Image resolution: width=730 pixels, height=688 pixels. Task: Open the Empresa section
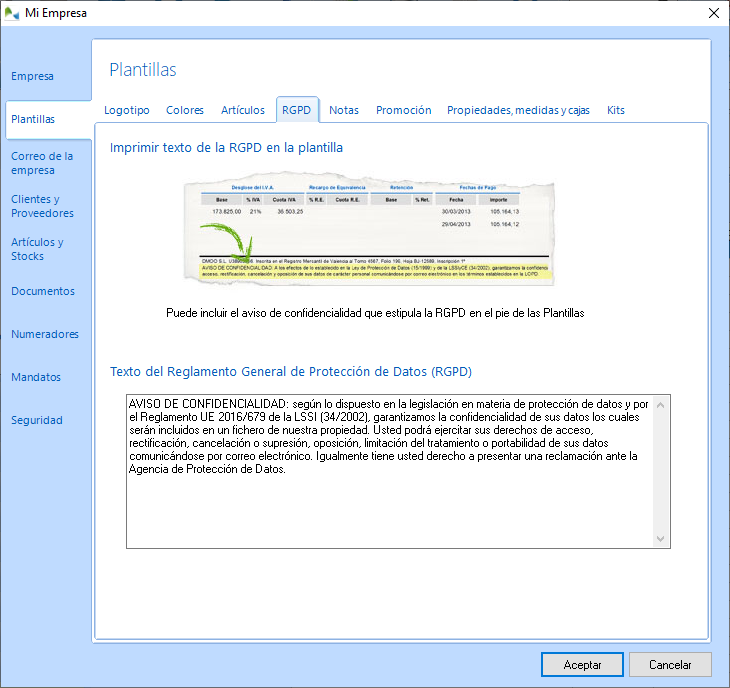[32, 76]
